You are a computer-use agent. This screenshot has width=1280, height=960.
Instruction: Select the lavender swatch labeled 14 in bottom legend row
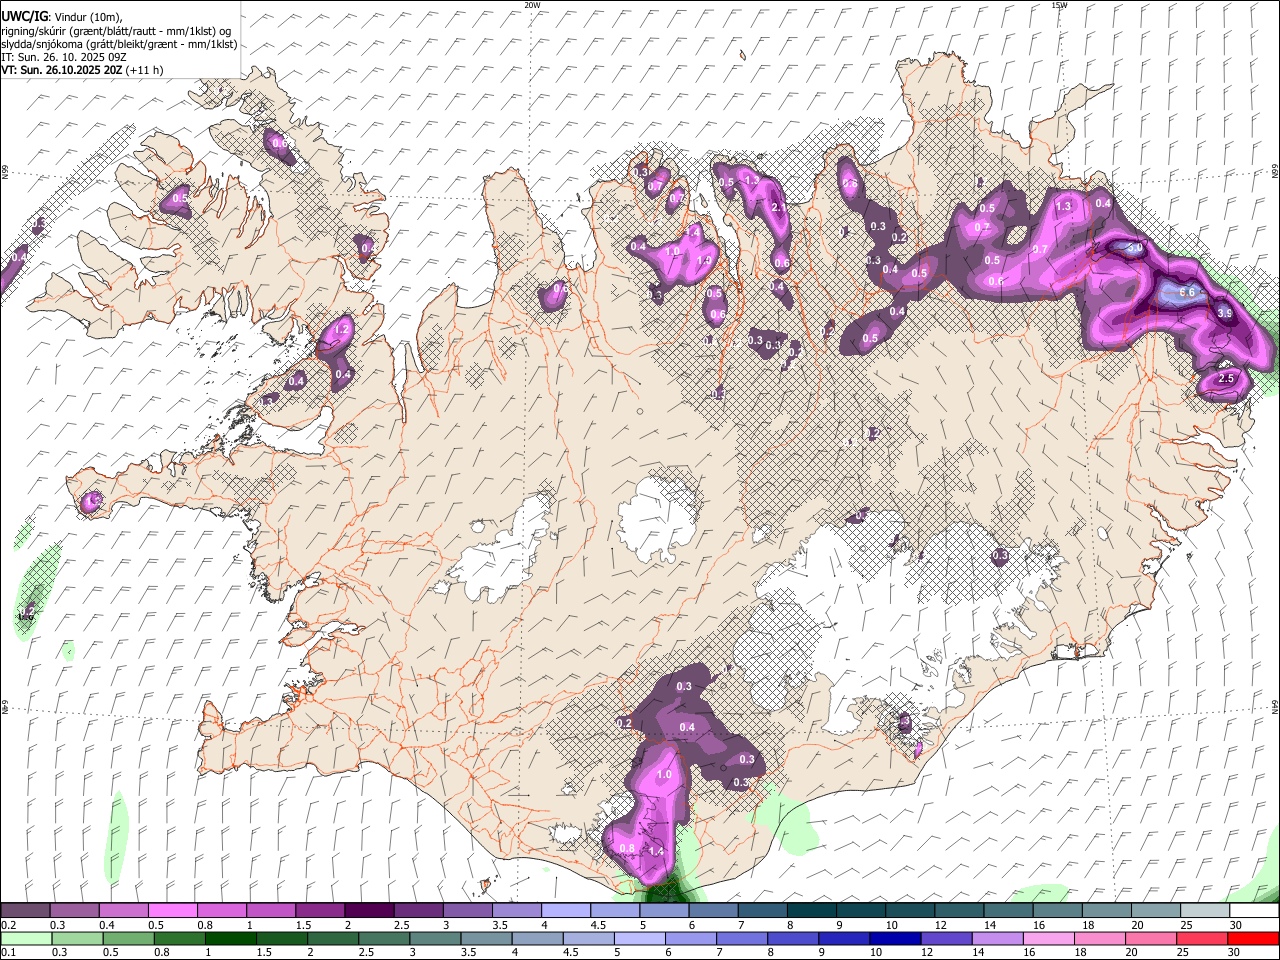click(x=997, y=938)
